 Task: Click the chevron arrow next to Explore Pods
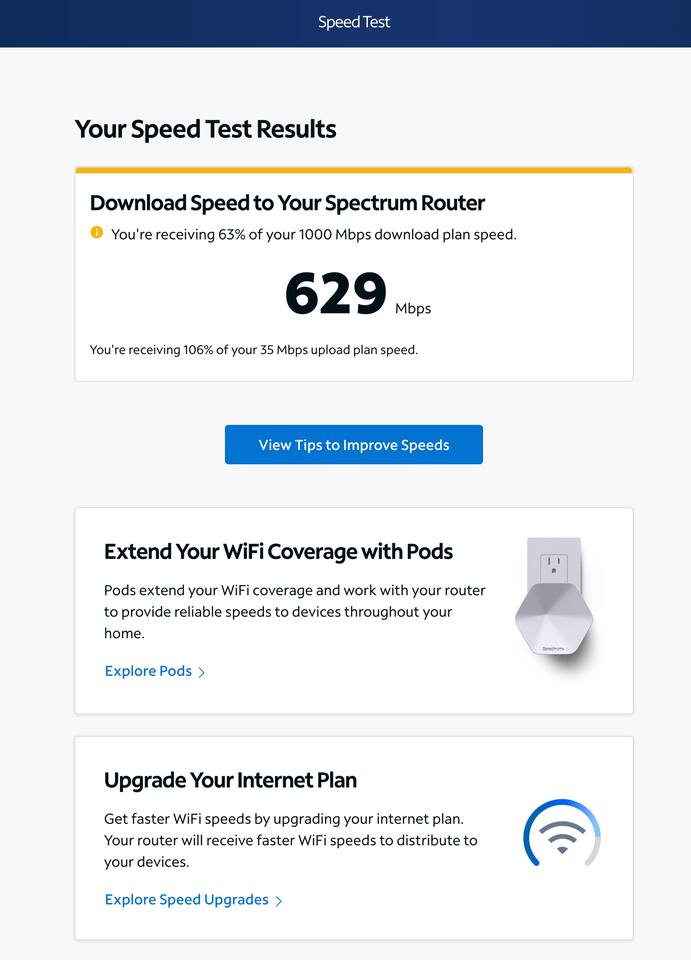click(201, 673)
